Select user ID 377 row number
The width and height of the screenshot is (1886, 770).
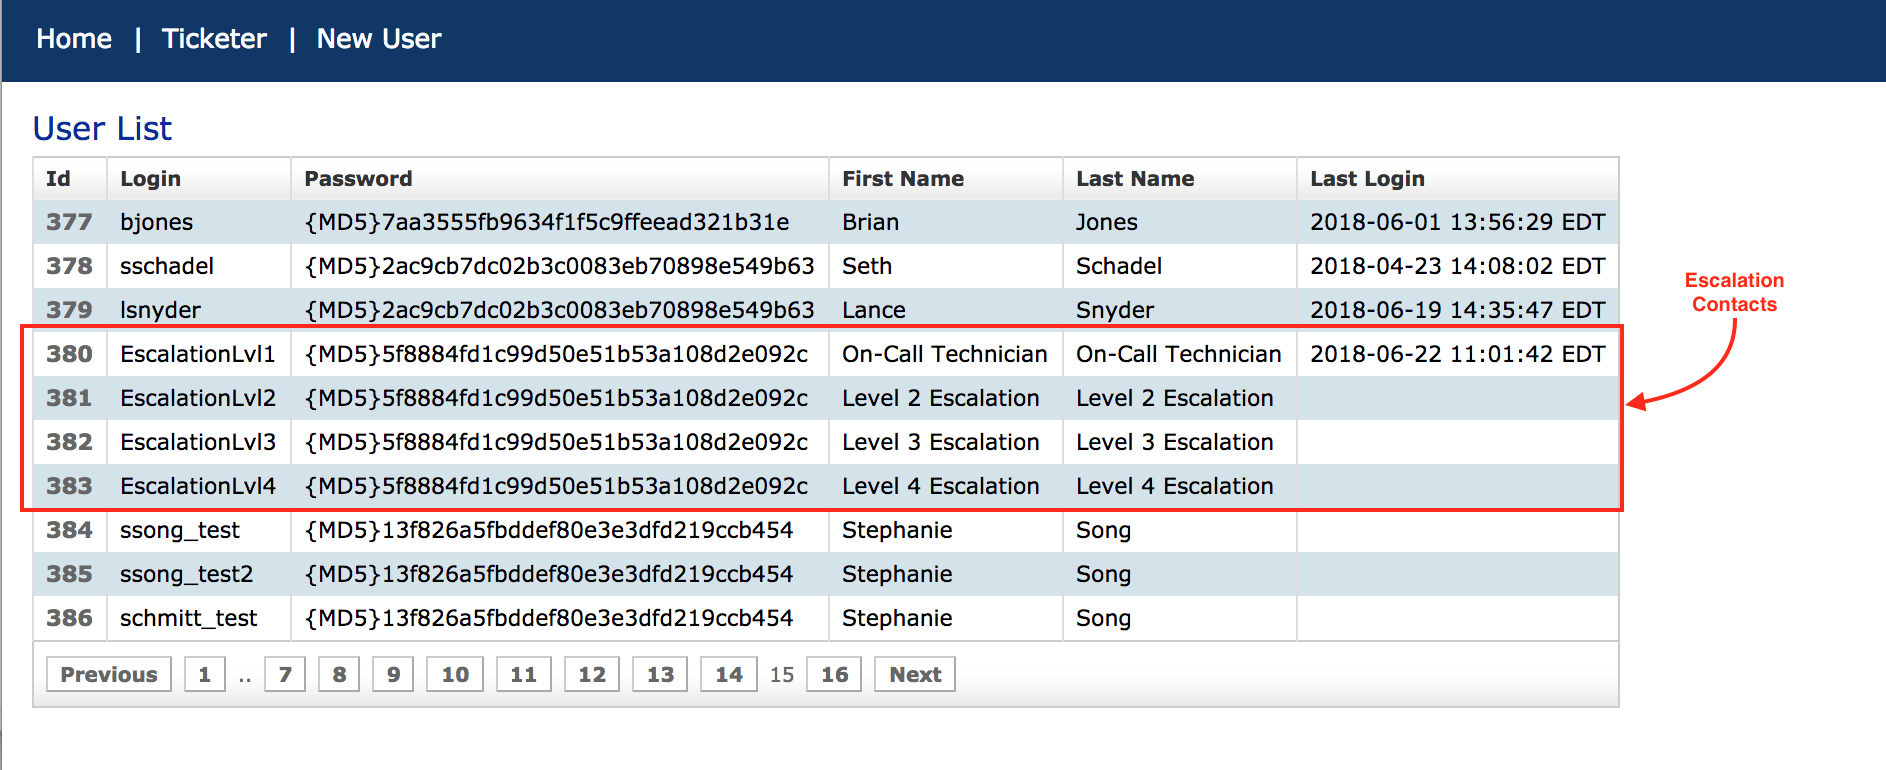coord(69,222)
